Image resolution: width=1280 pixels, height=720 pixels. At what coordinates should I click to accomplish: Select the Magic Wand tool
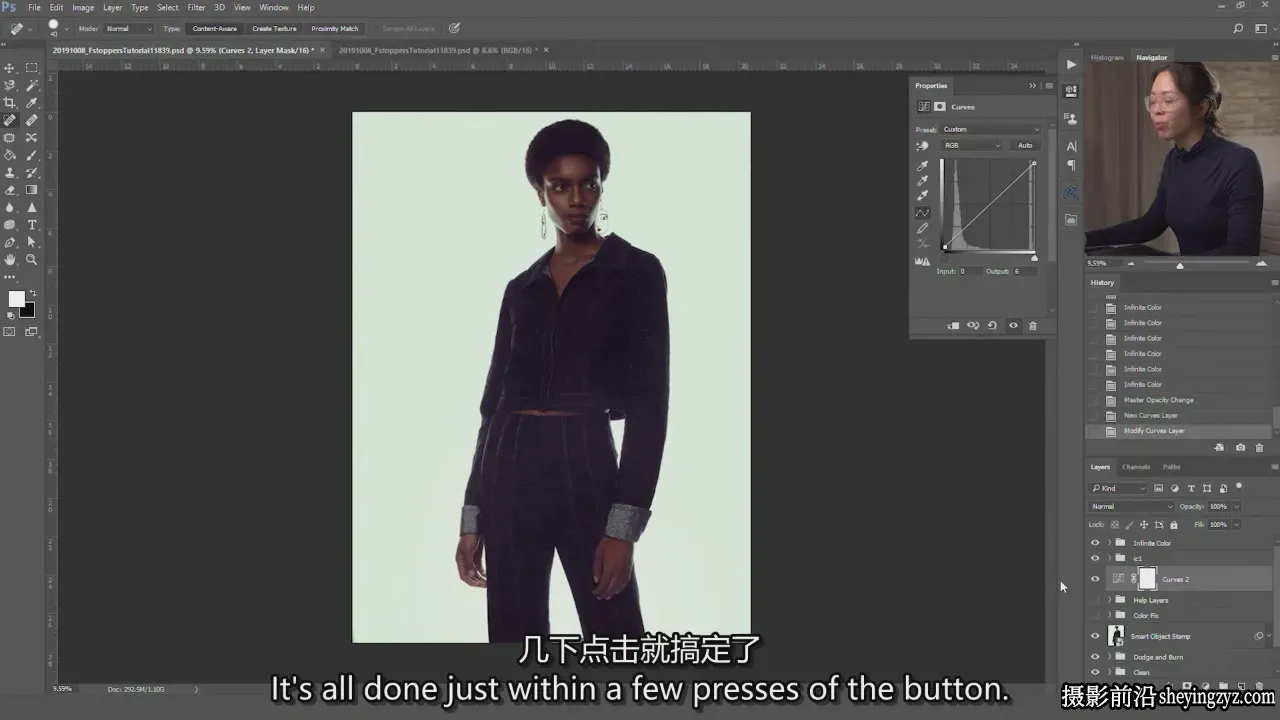(31, 85)
